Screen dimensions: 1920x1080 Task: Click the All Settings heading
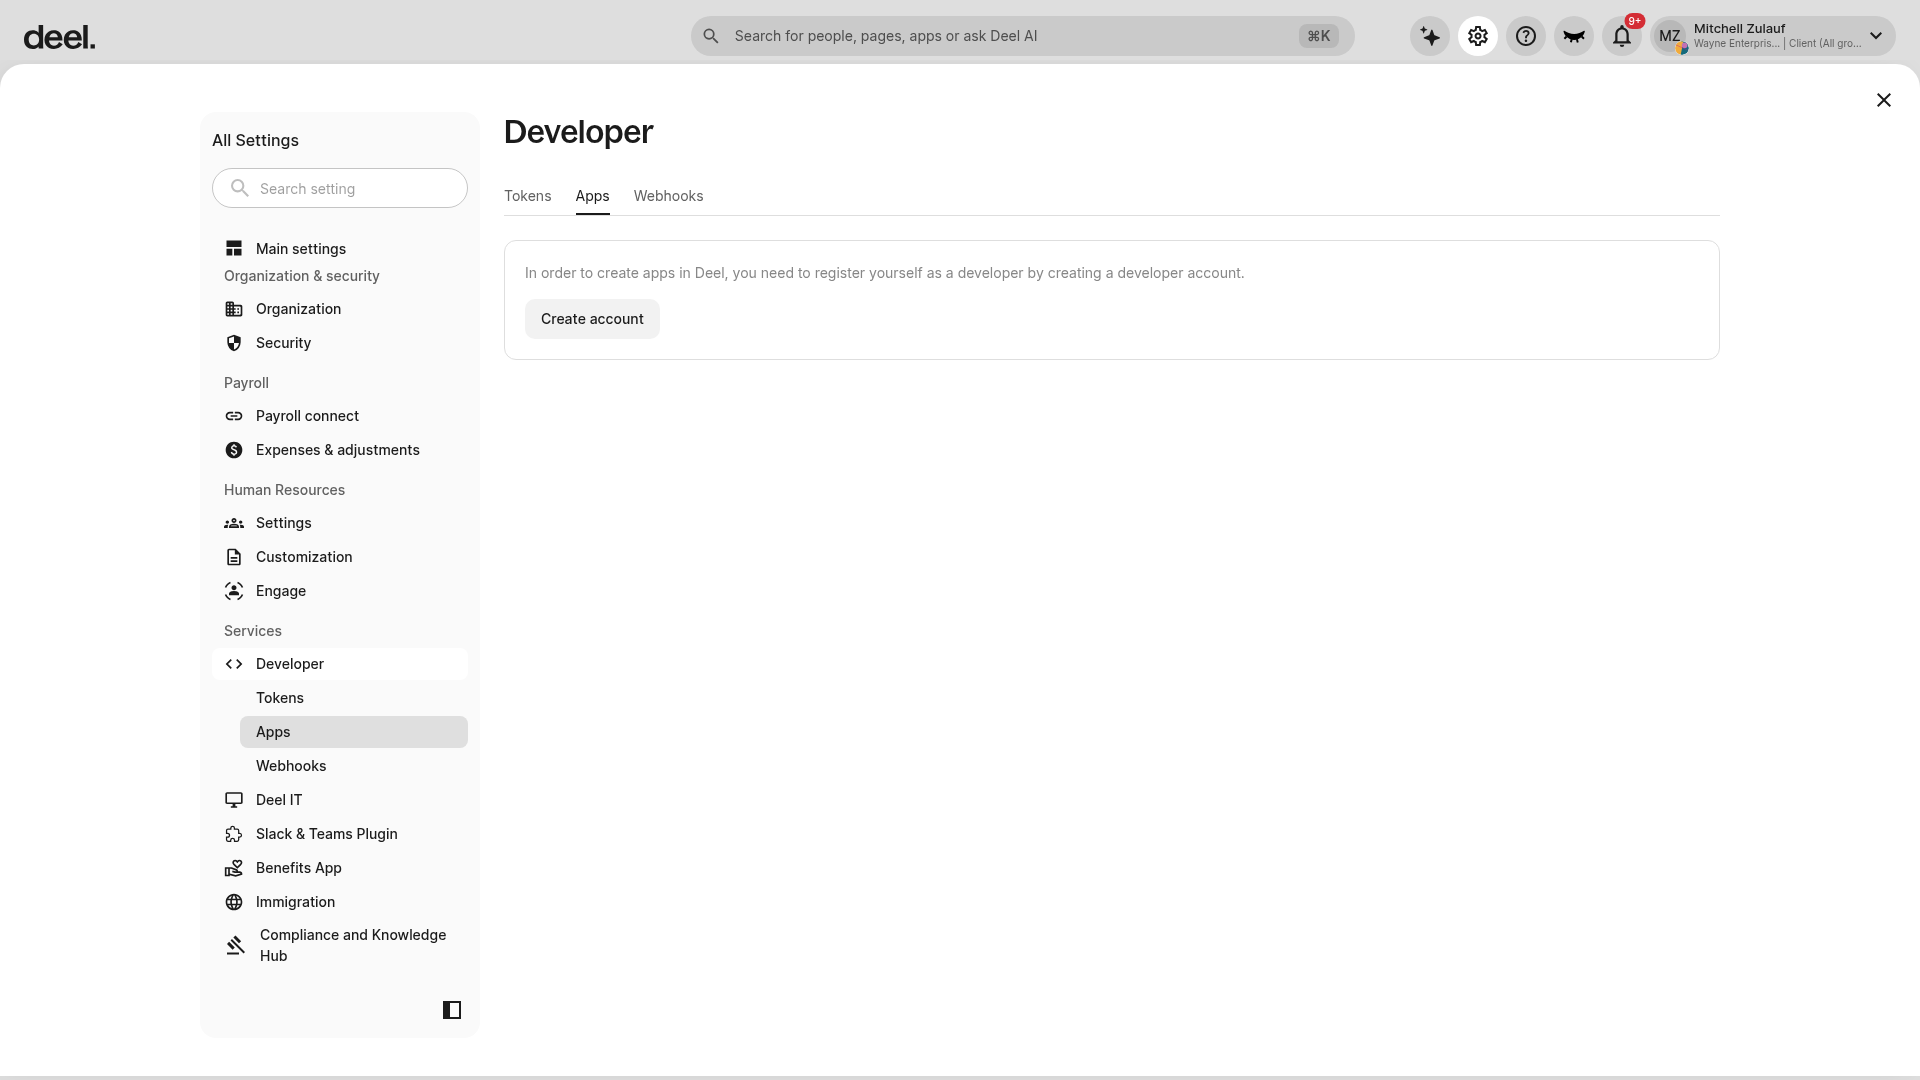[255, 140]
